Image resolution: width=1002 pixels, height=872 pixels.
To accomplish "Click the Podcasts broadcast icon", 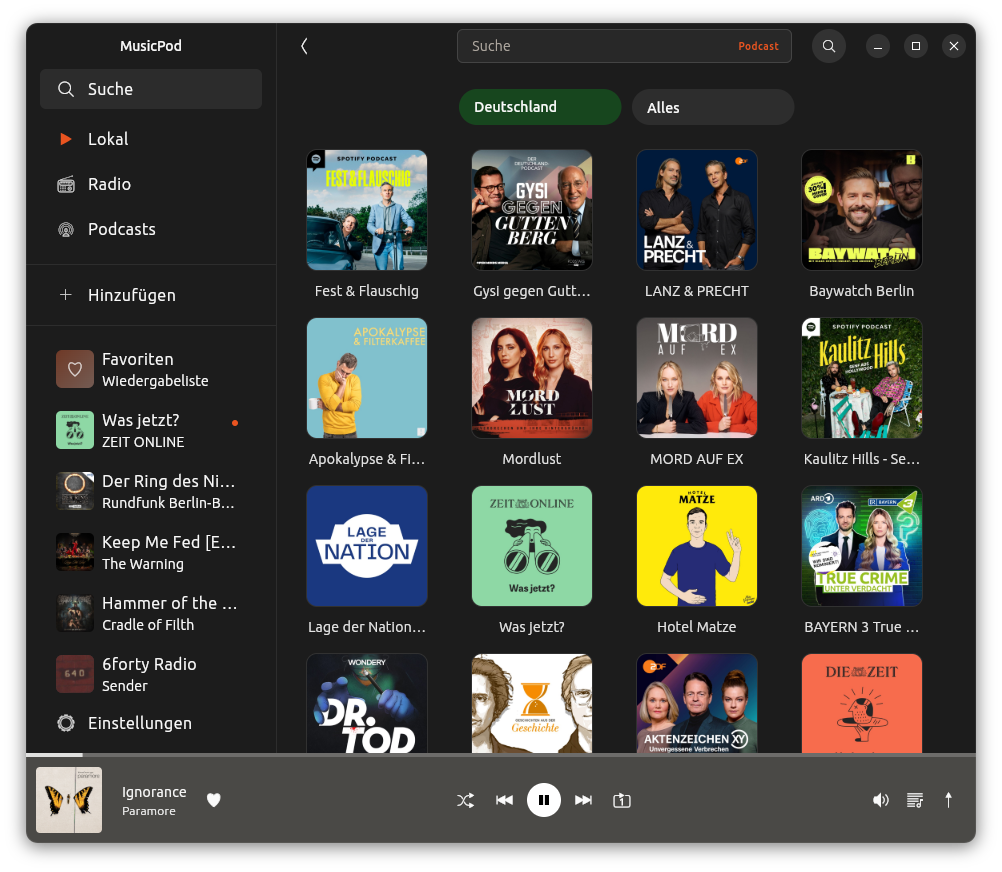I will (x=66, y=229).
